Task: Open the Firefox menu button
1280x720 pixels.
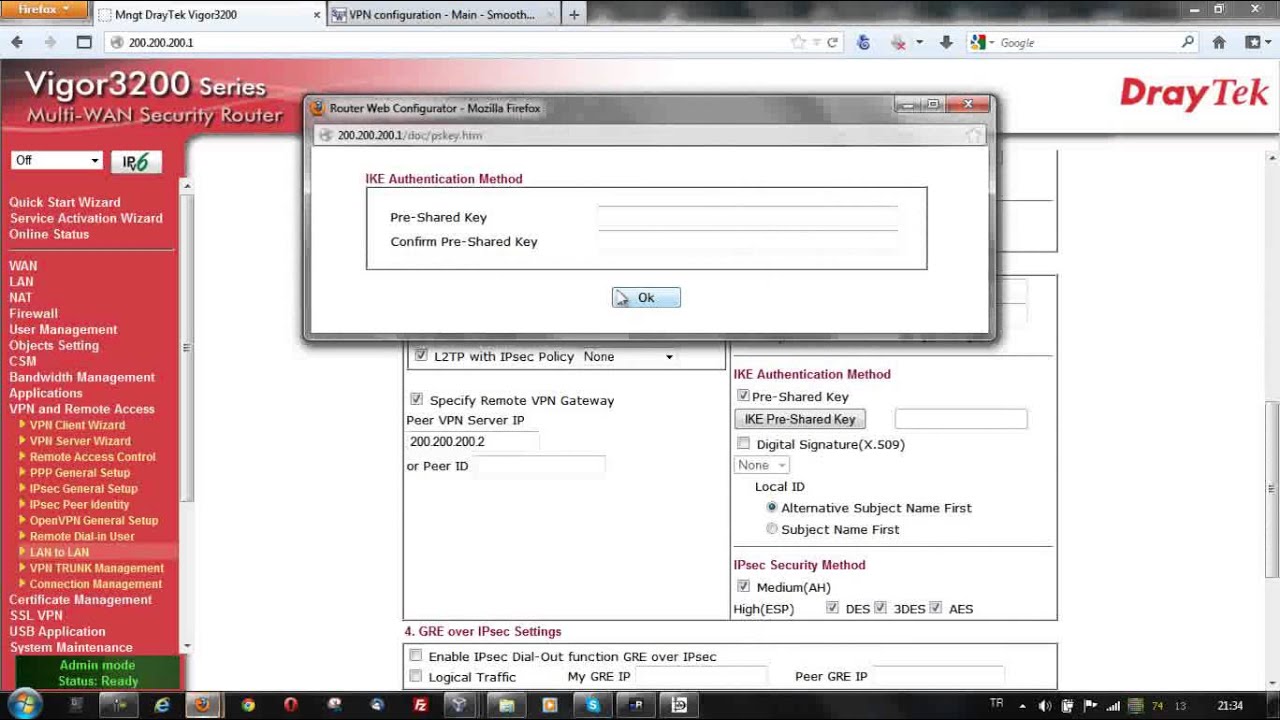Action: pyautogui.click(x=46, y=9)
